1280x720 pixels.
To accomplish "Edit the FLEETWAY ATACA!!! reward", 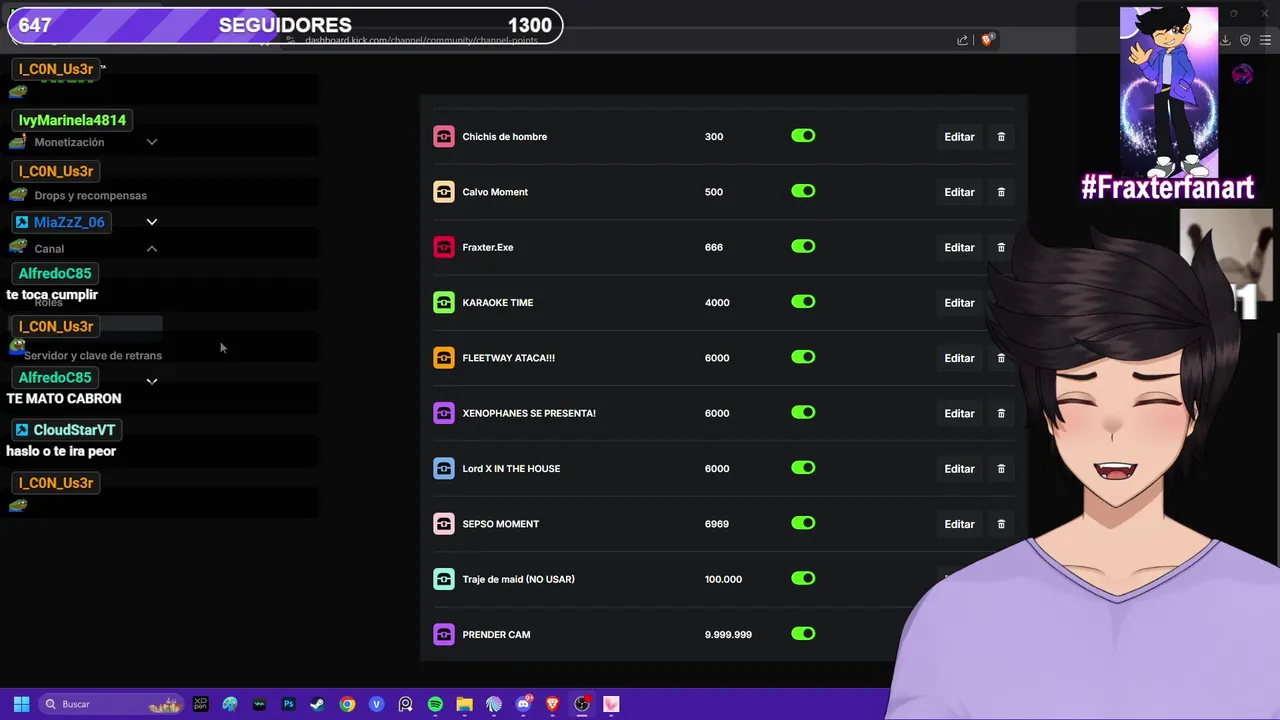I will click(959, 358).
